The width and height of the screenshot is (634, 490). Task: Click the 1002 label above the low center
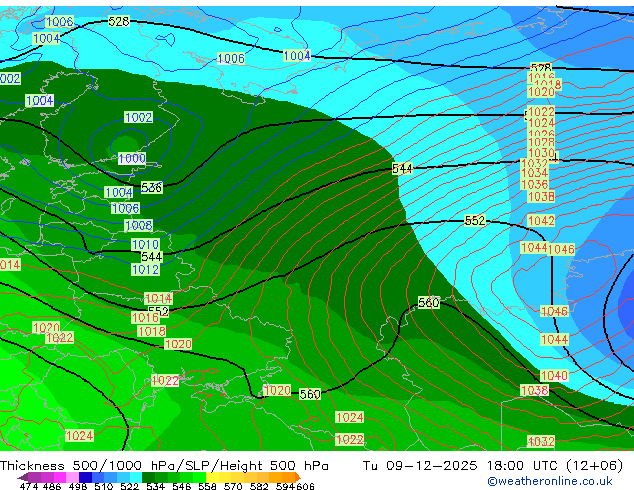(139, 117)
